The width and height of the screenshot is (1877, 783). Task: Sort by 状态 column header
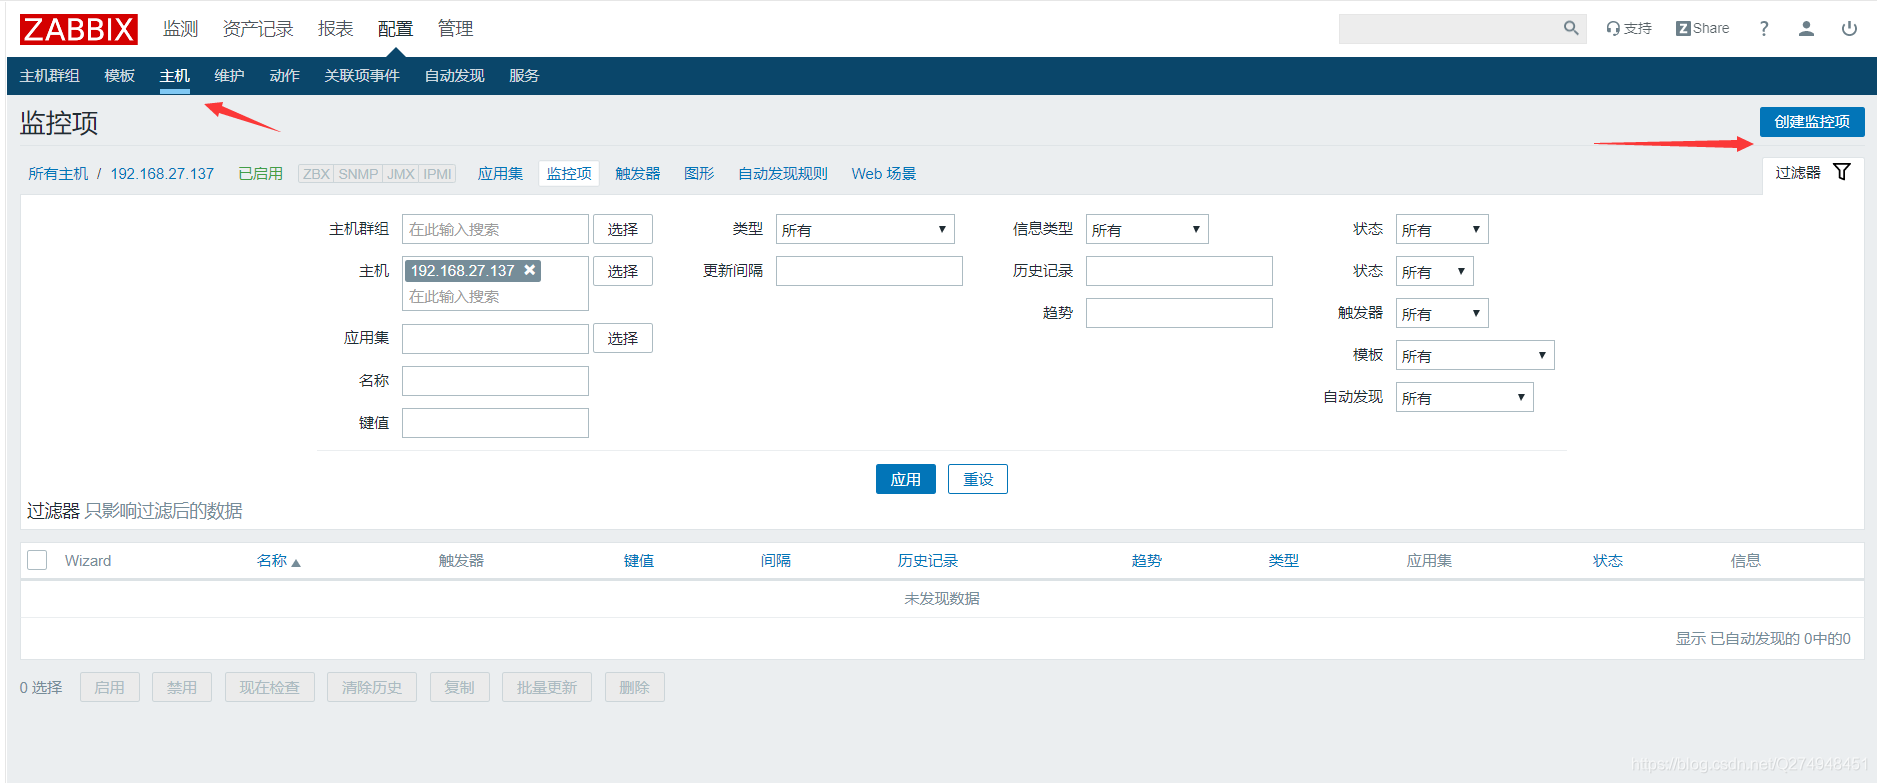1608,561
